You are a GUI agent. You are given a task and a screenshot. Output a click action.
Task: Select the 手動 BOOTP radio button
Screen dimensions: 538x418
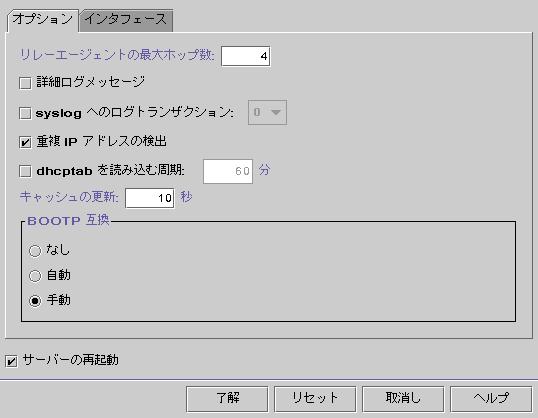pos(35,301)
